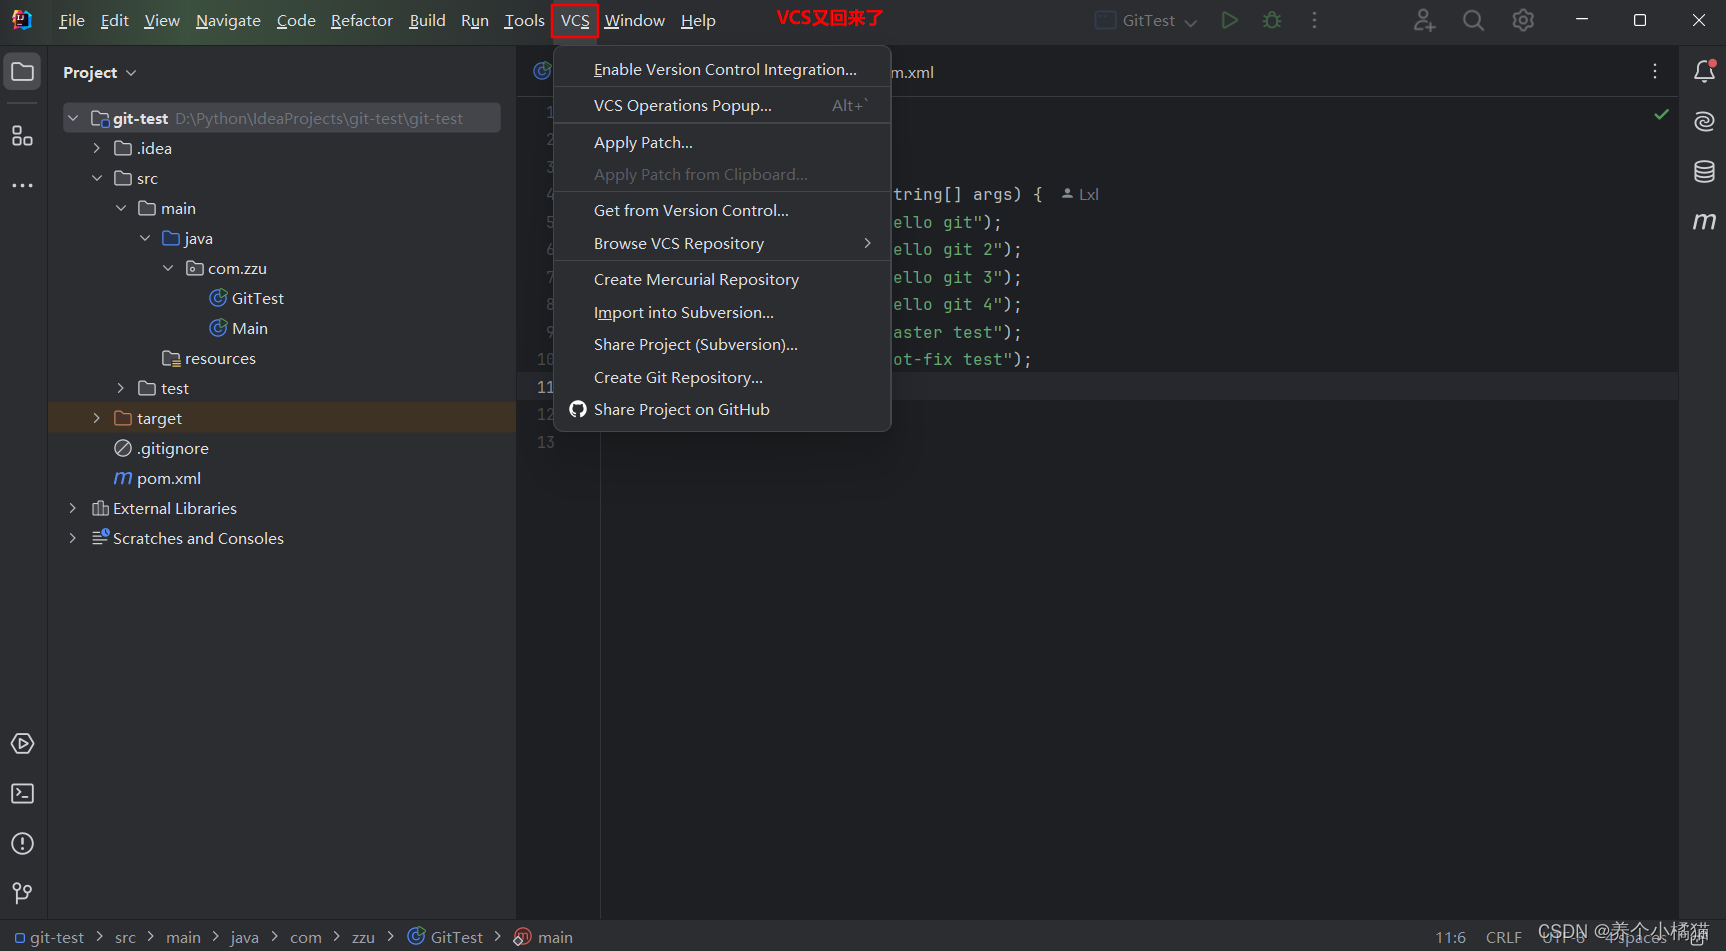Expand Scratches and Consoles node
The image size is (1726, 951).
(73, 538)
